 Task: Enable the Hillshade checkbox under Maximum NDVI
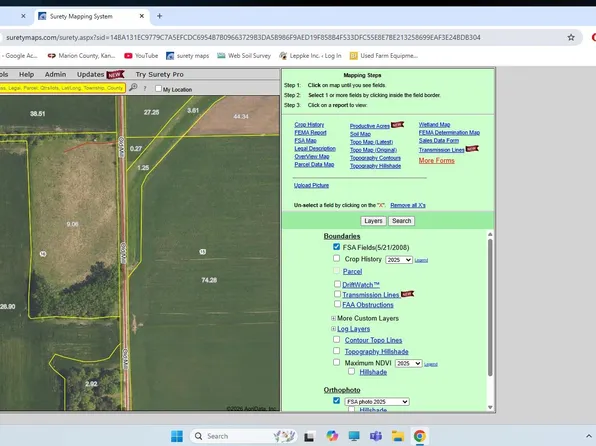coord(351,371)
